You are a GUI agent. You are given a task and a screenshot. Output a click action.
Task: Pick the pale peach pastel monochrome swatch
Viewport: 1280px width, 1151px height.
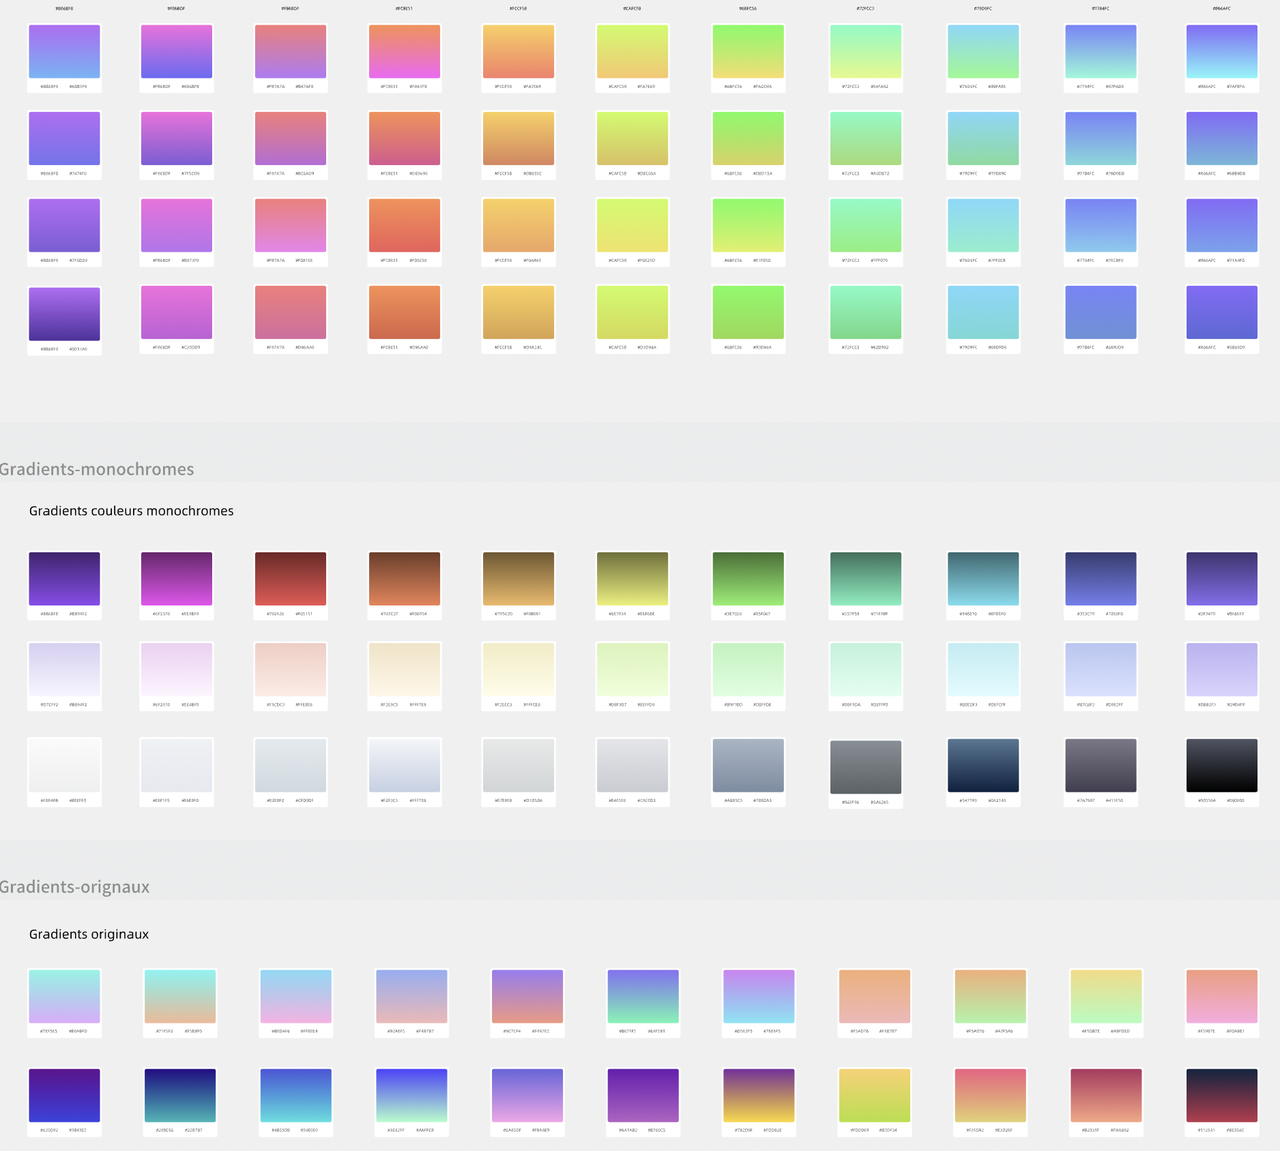290,669
